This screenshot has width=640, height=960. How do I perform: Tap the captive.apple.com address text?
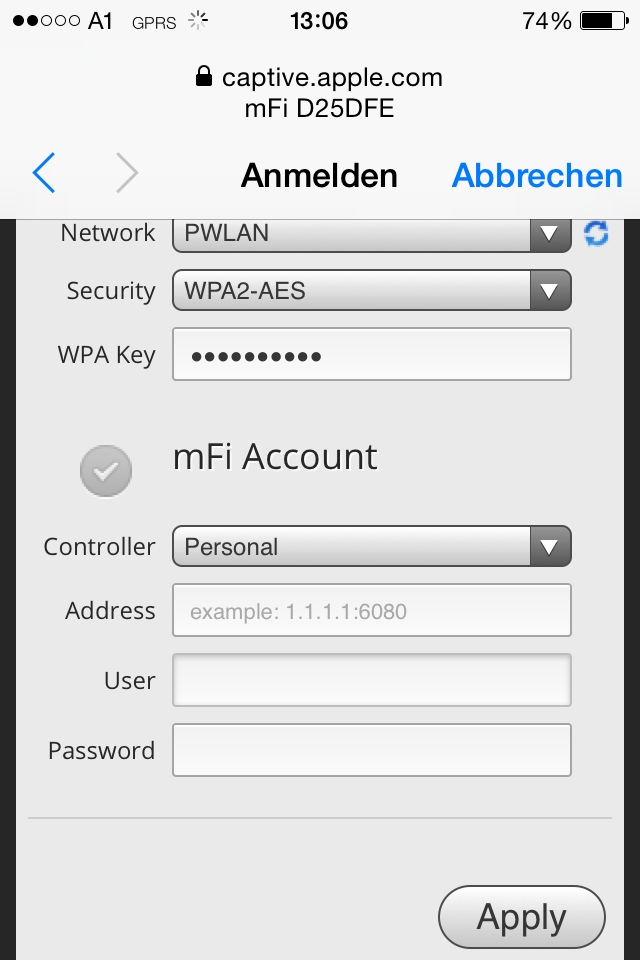pos(332,78)
